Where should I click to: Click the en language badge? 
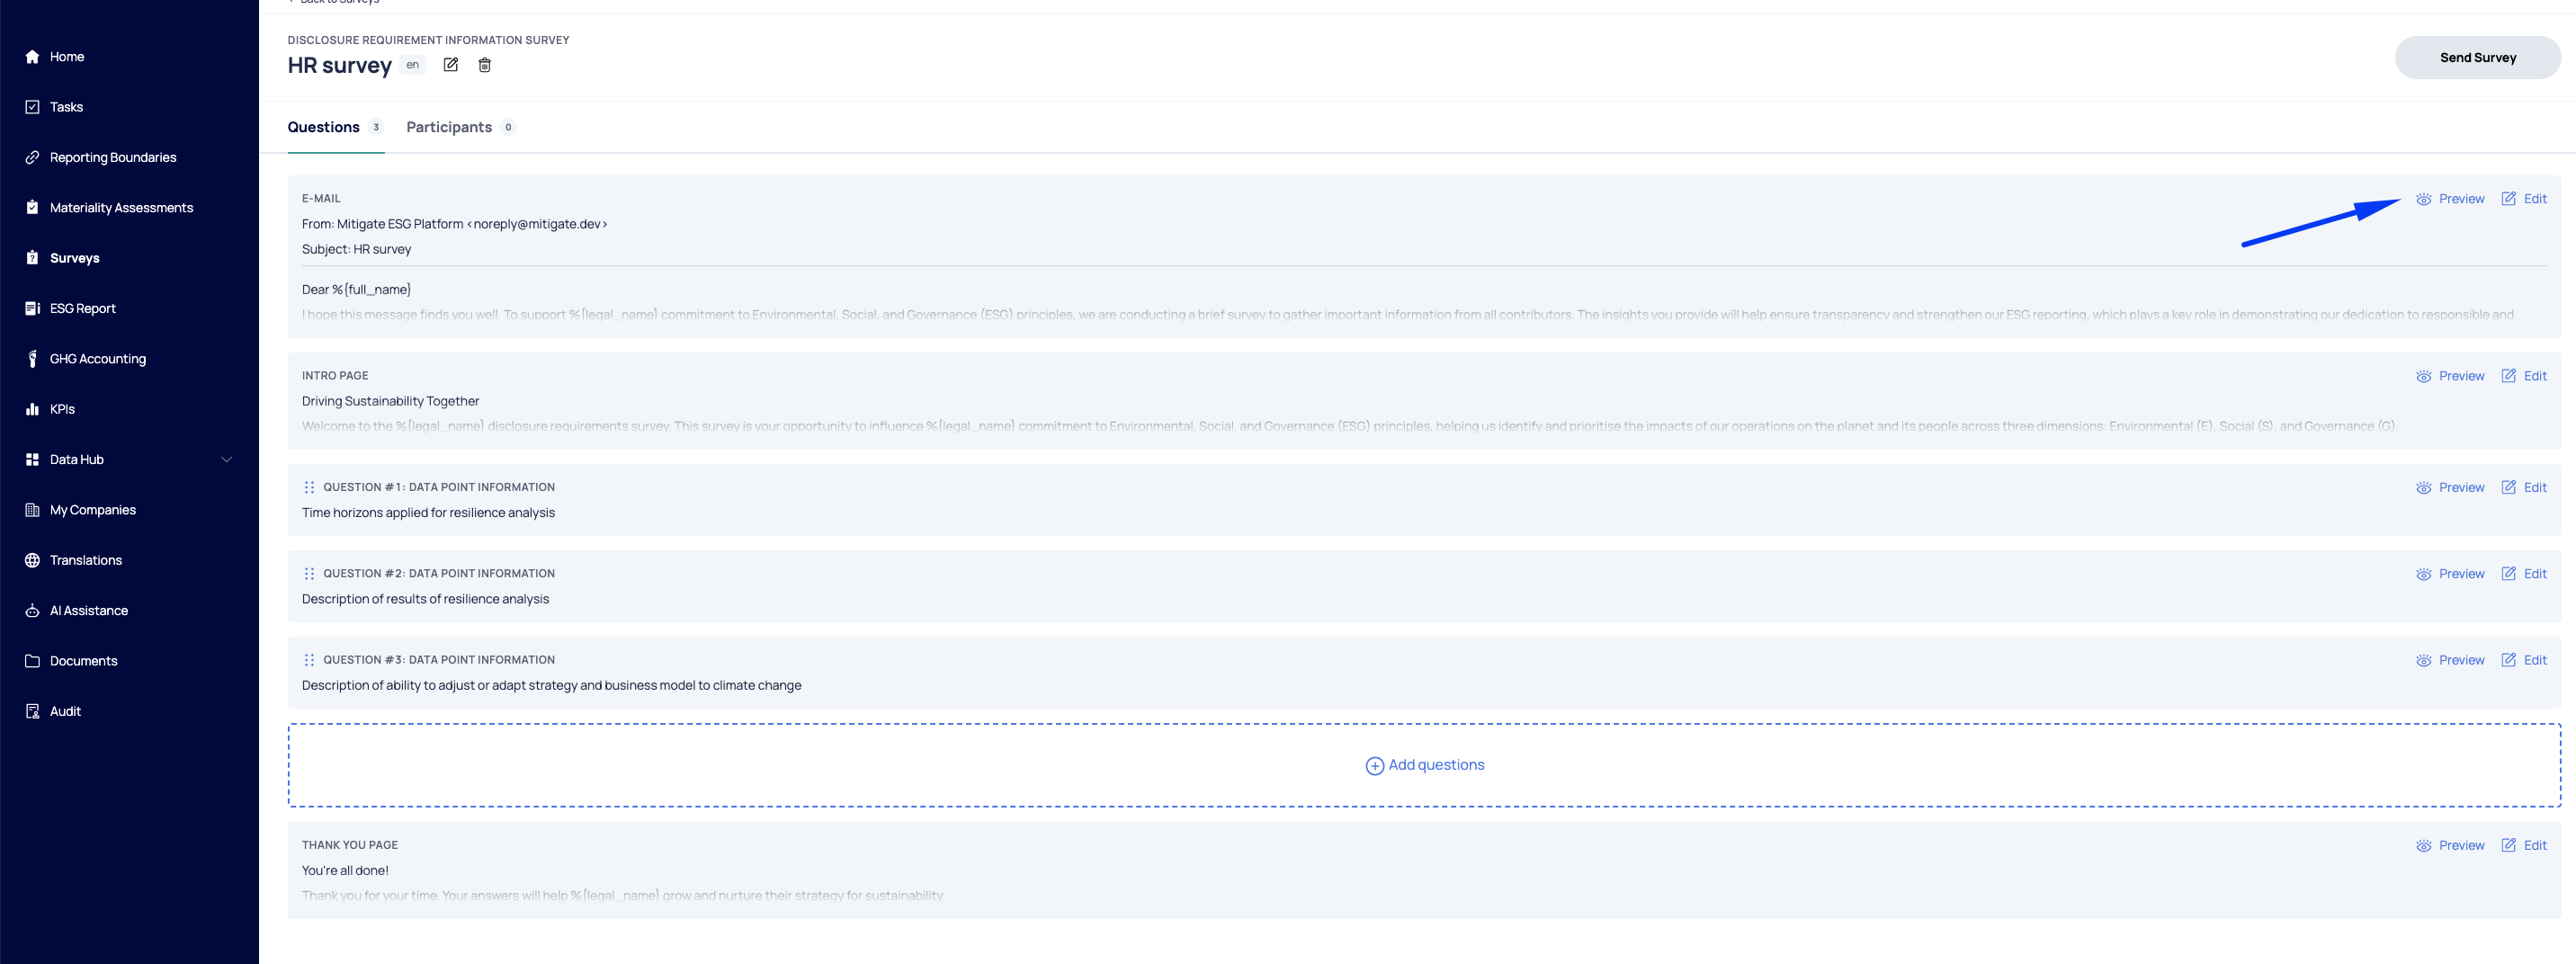tap(412, 65)
